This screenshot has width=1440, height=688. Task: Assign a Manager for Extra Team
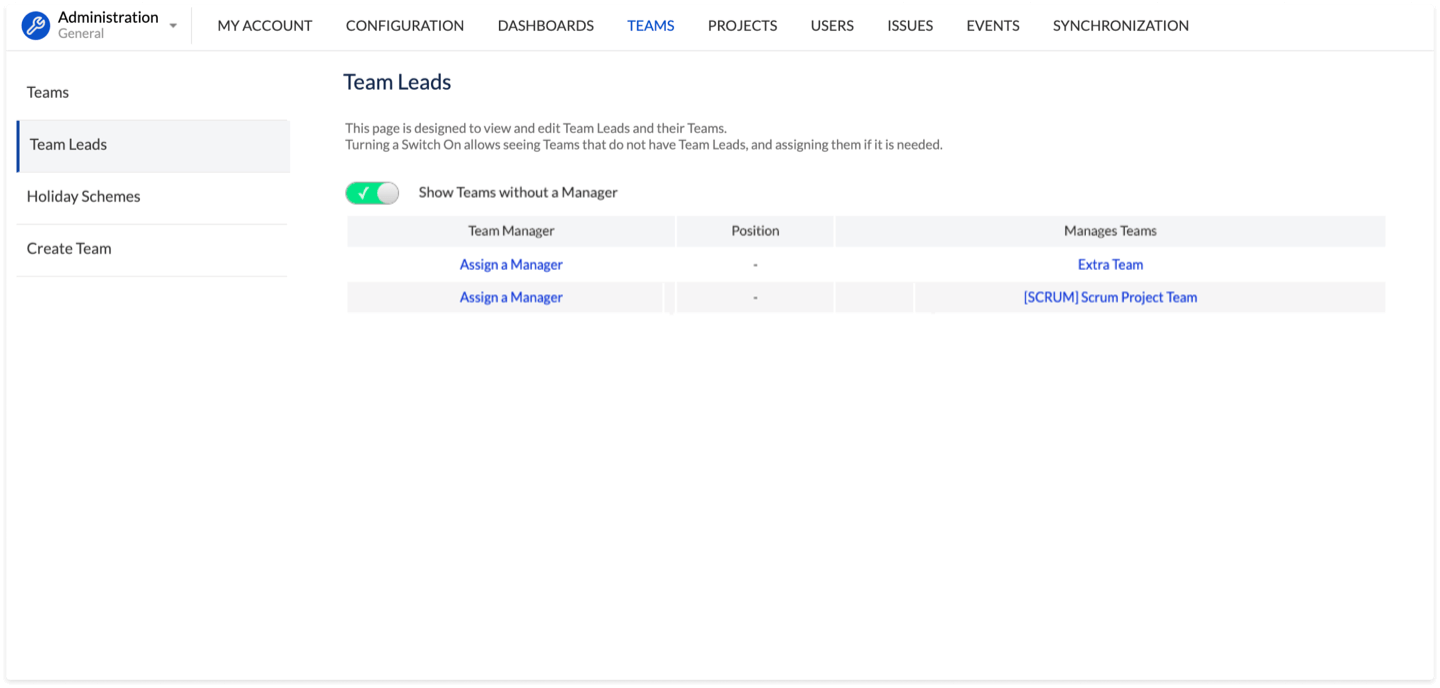(x=511, y=265)
